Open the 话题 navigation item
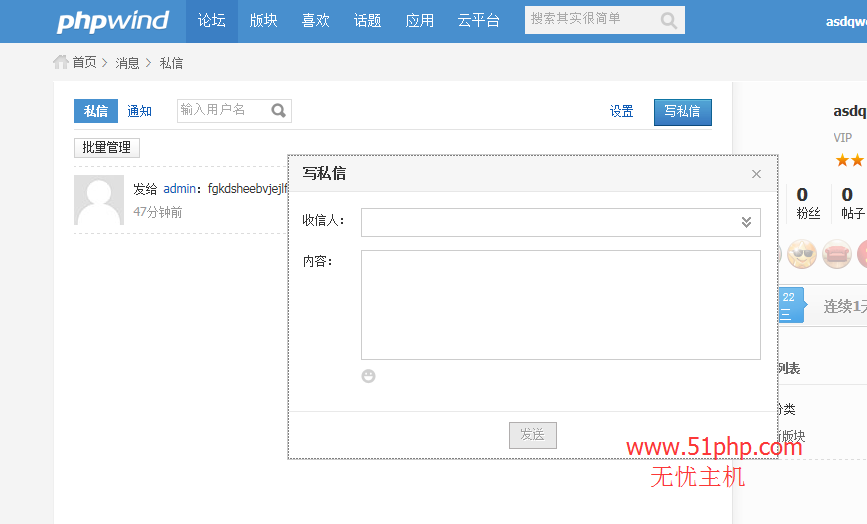The image size is (867, 524). pyautogui.click(x=367, y=21)
